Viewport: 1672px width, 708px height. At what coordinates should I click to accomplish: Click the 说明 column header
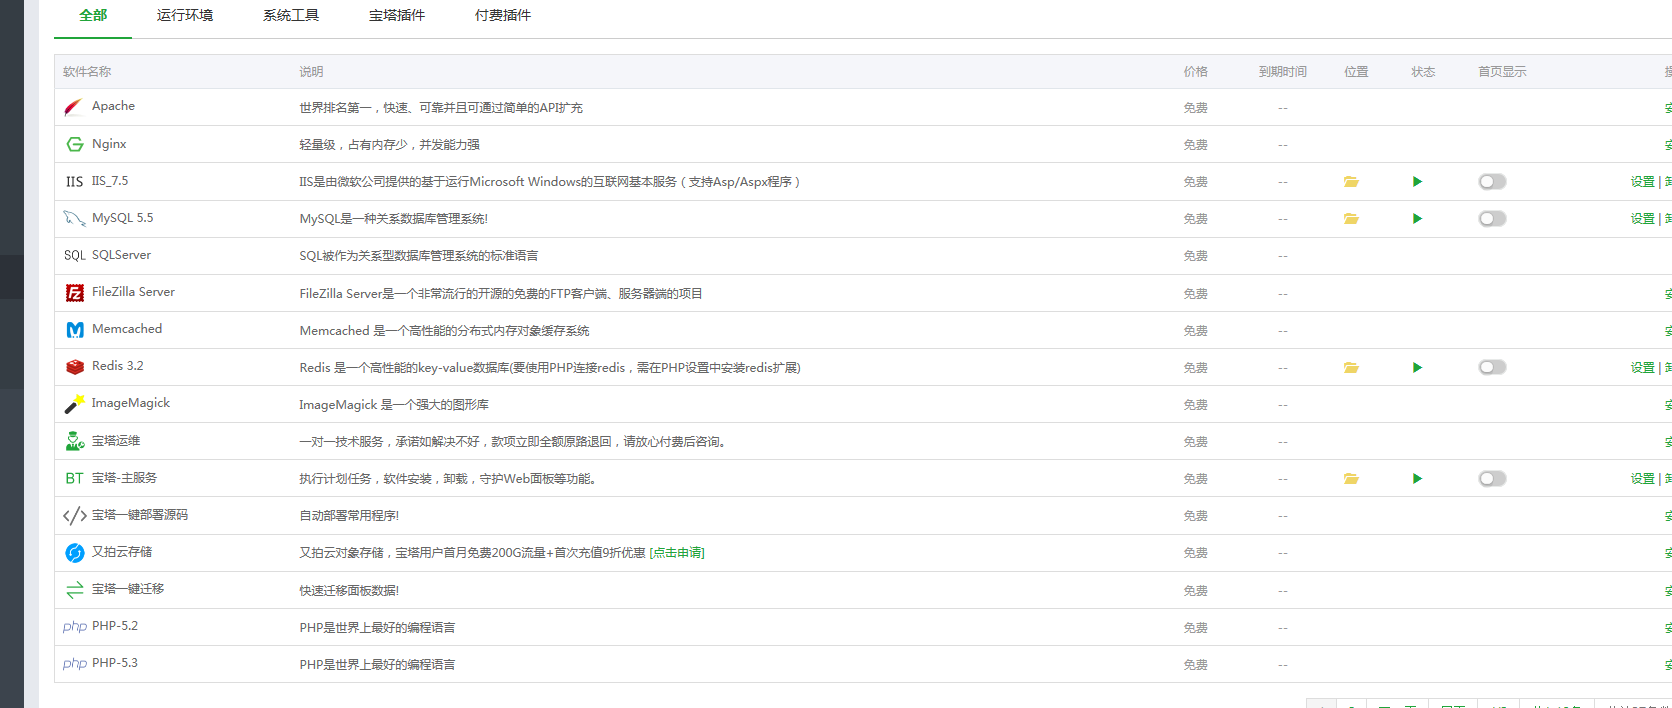click(311, 72)
